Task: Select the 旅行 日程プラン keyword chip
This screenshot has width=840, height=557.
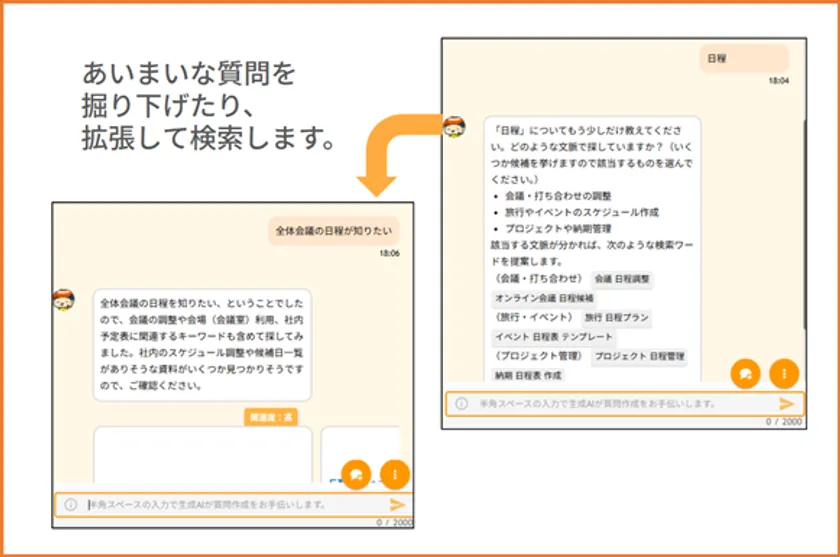Action: [617, 318]
